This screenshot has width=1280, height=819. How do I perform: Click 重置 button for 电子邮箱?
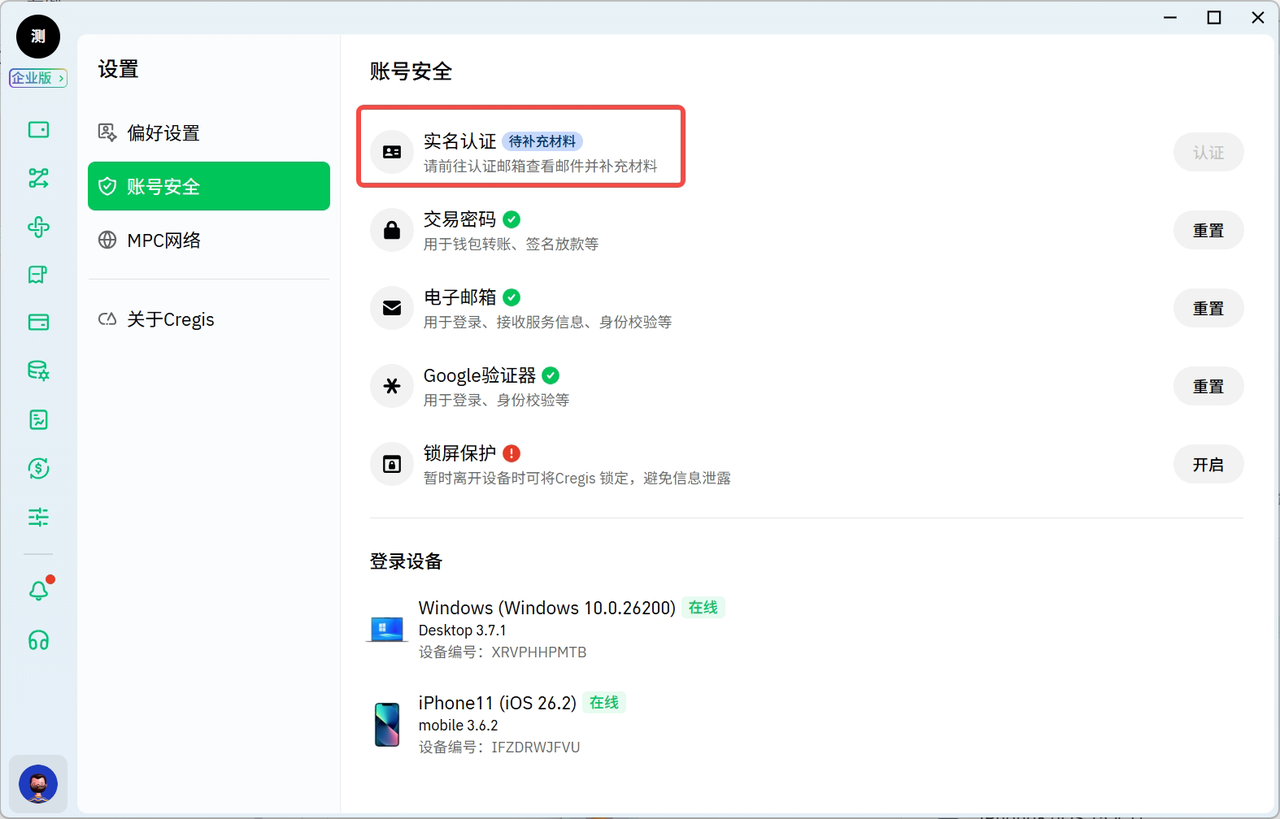1208,308
